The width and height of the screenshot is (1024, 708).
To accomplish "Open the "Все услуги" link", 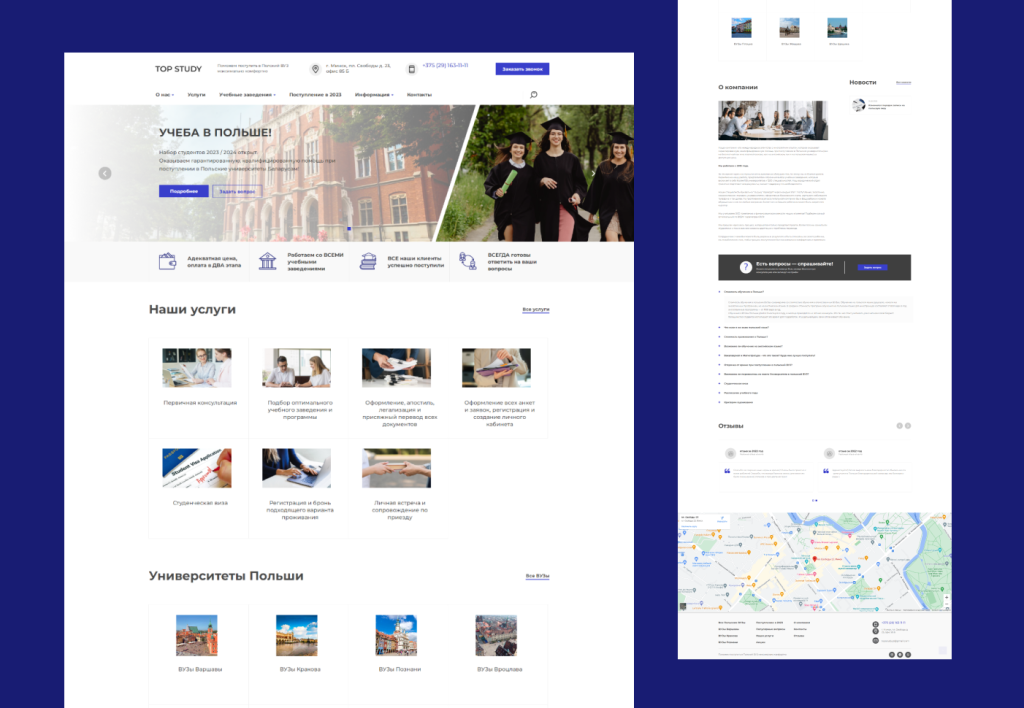I will pyautogui.click(x=536, y=310).
